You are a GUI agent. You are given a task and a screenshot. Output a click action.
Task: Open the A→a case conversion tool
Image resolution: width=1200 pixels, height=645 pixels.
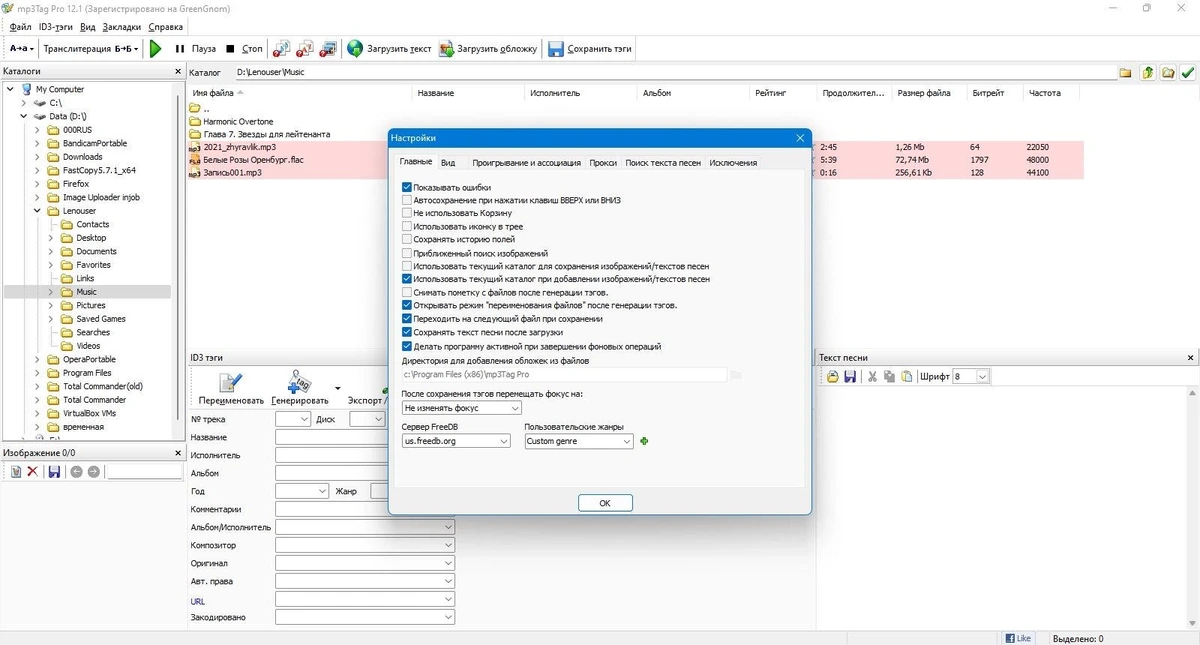[x=21, y=48]
